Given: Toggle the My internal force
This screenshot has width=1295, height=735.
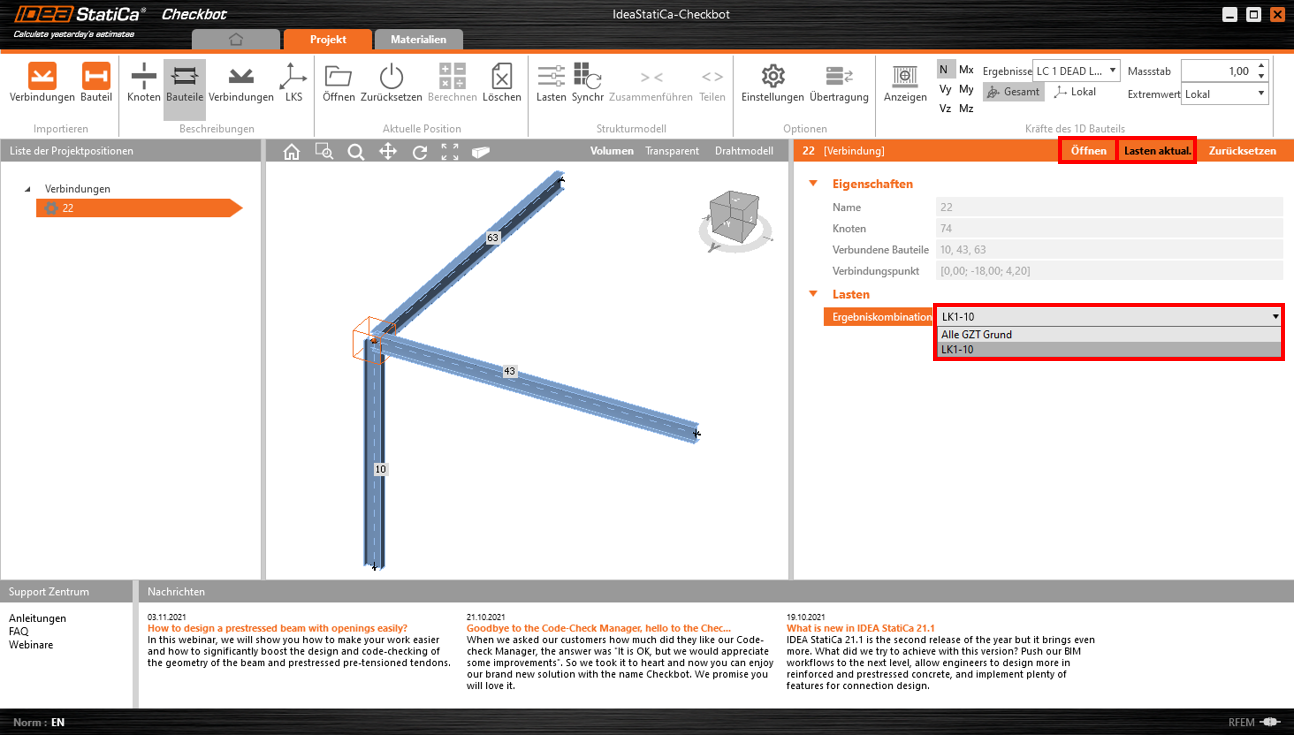Looking at the screenshot, I should click(x=966, y=90).
